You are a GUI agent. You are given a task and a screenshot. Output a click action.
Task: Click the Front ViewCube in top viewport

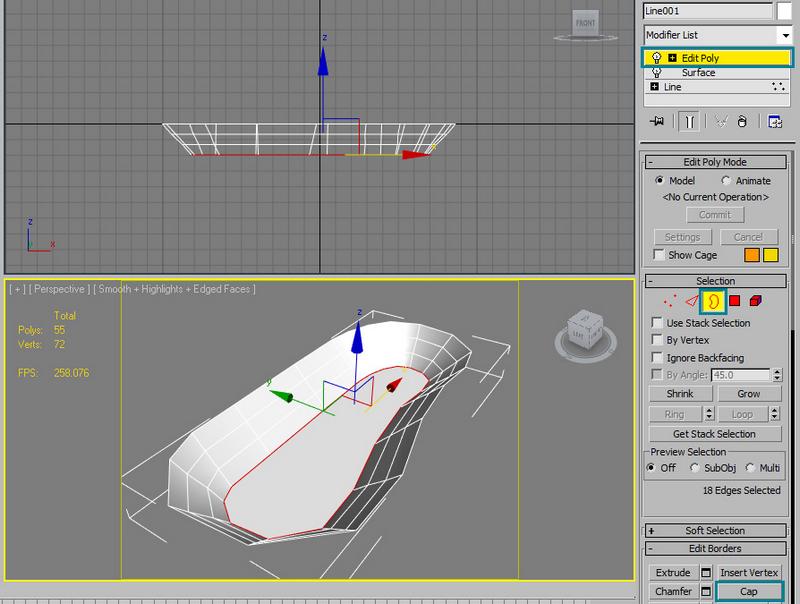(584, 23)
